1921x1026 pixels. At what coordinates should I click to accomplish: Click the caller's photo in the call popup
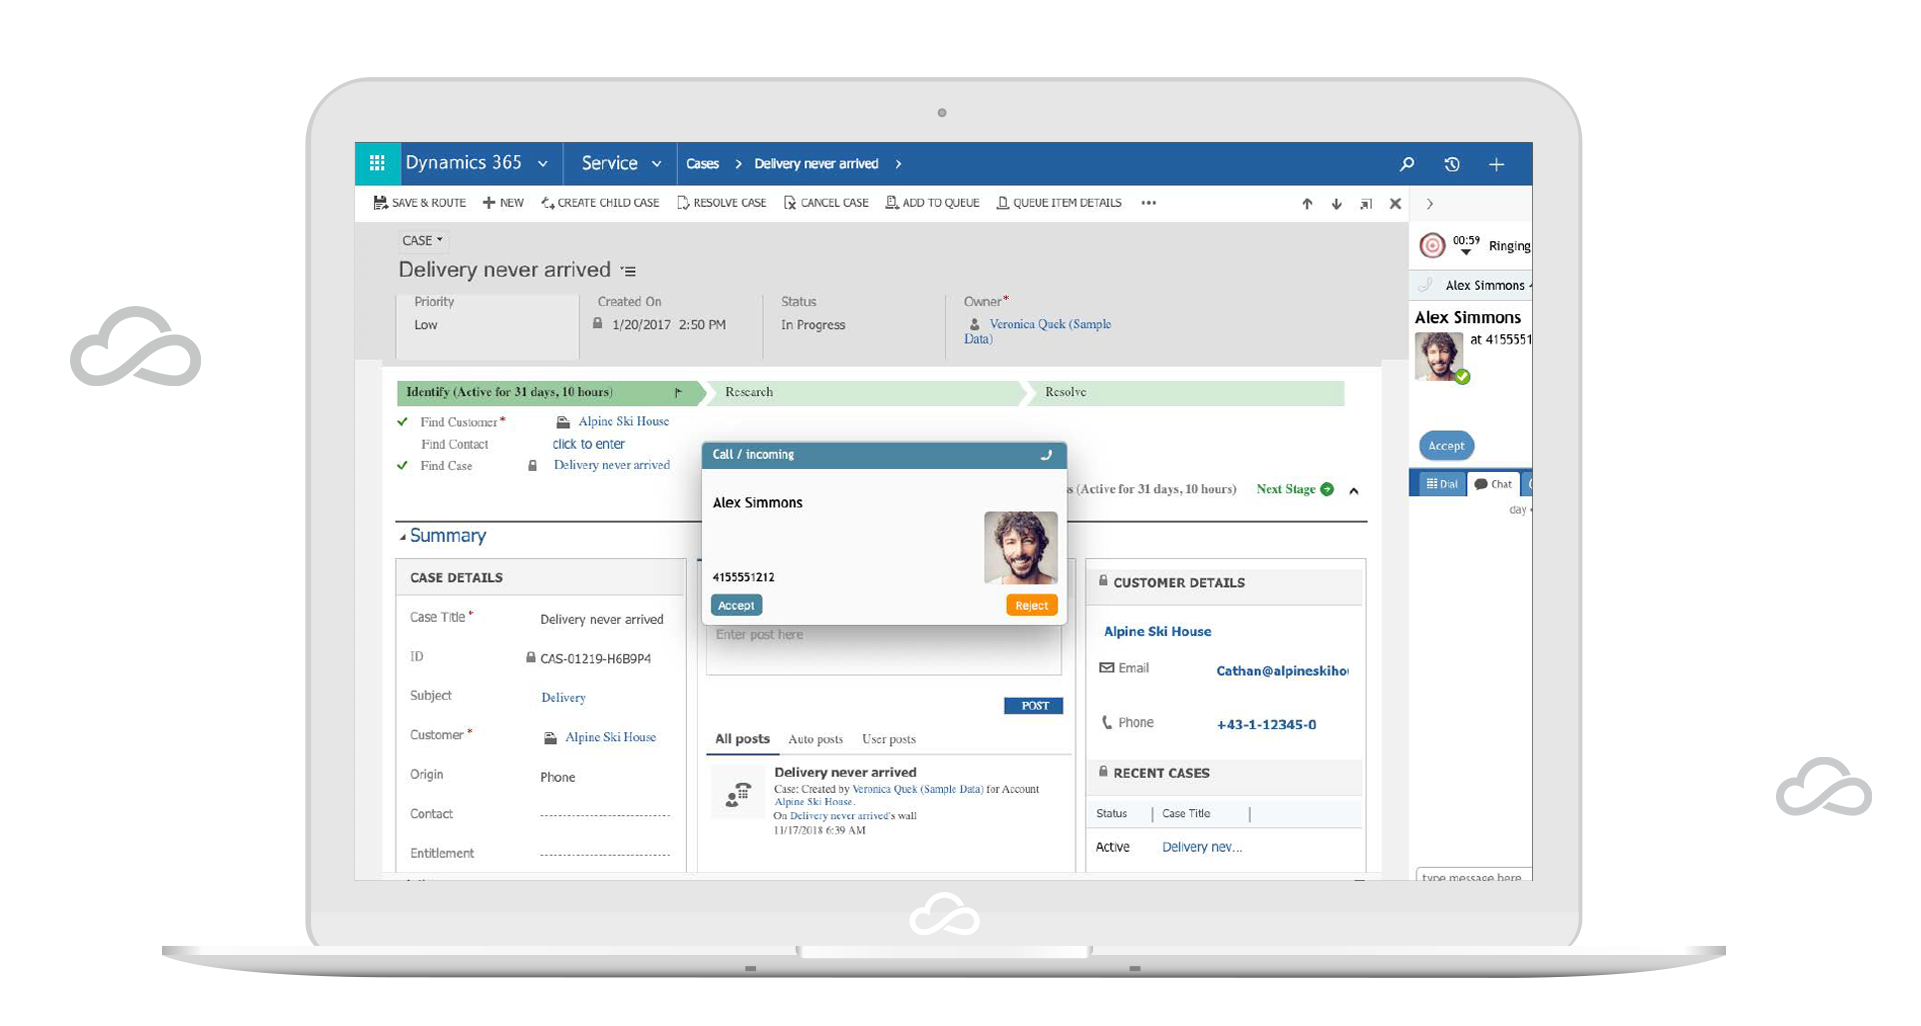(1021, 548)
